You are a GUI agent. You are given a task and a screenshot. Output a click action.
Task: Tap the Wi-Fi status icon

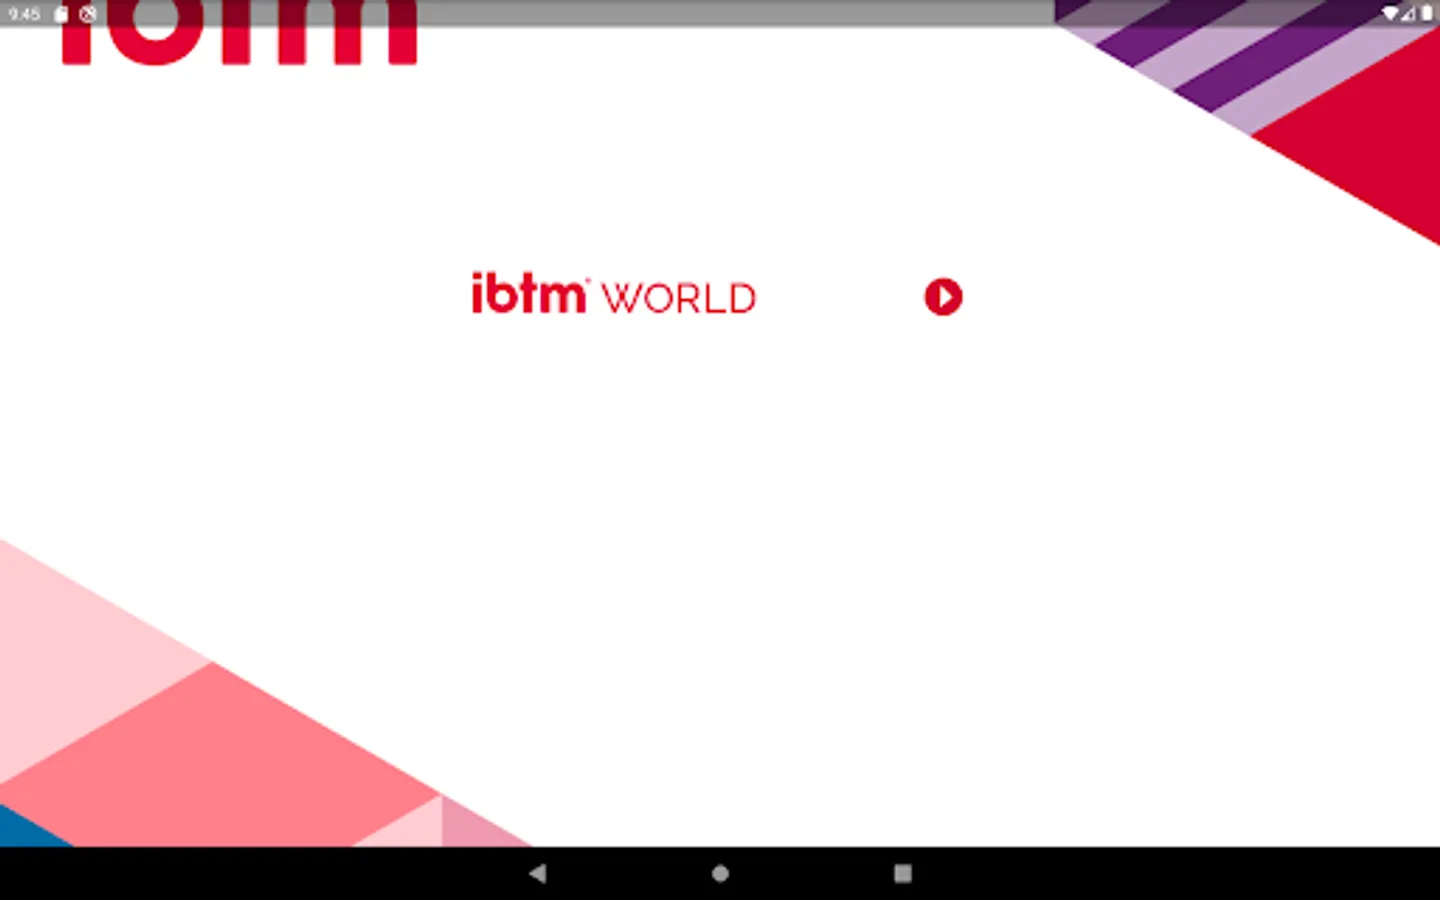(1390, 14)
